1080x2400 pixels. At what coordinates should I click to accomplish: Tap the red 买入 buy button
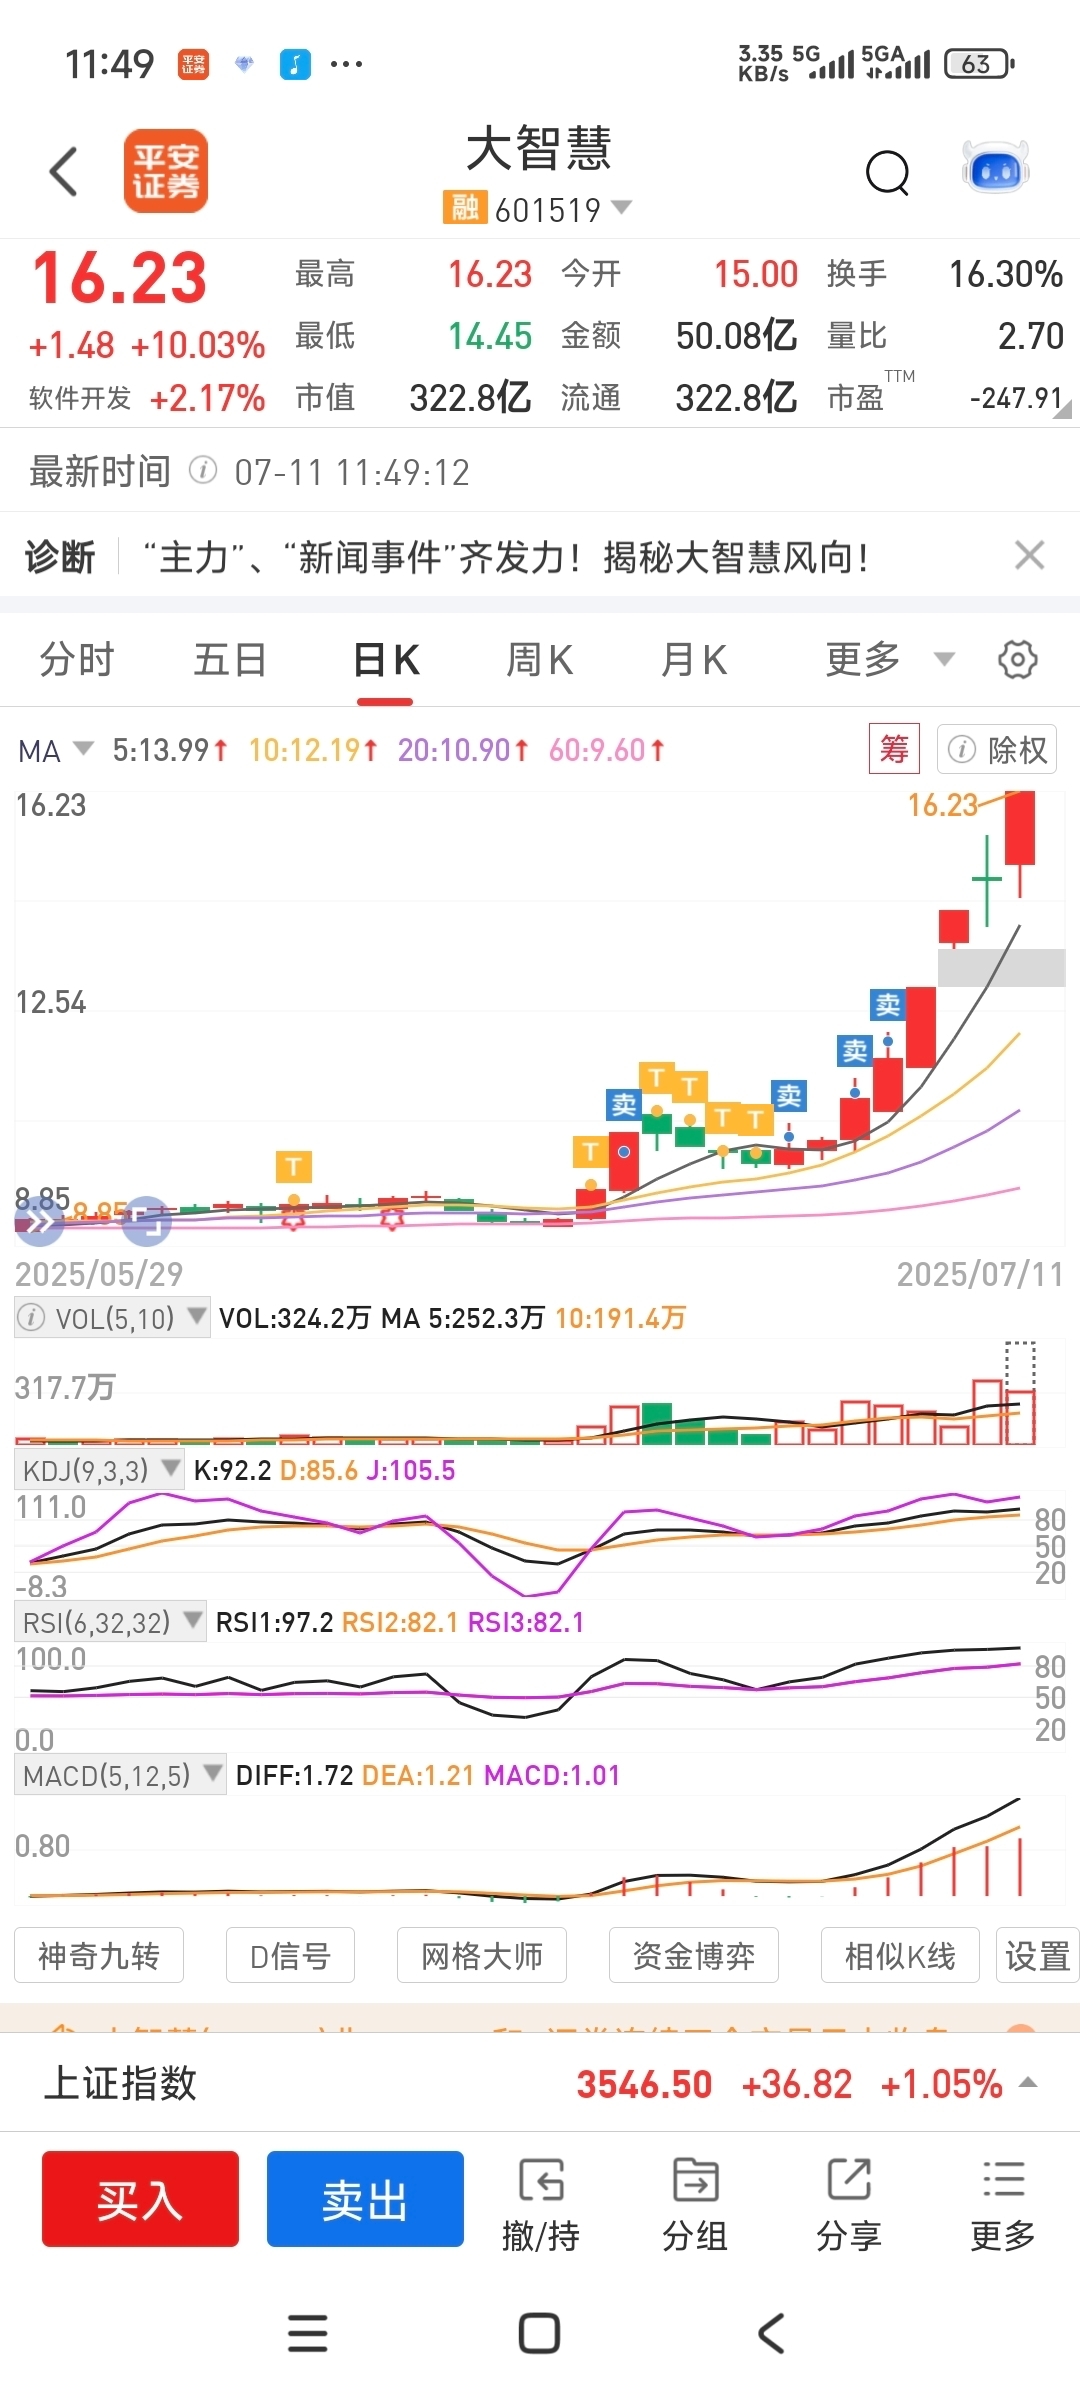coord(140,2199)
